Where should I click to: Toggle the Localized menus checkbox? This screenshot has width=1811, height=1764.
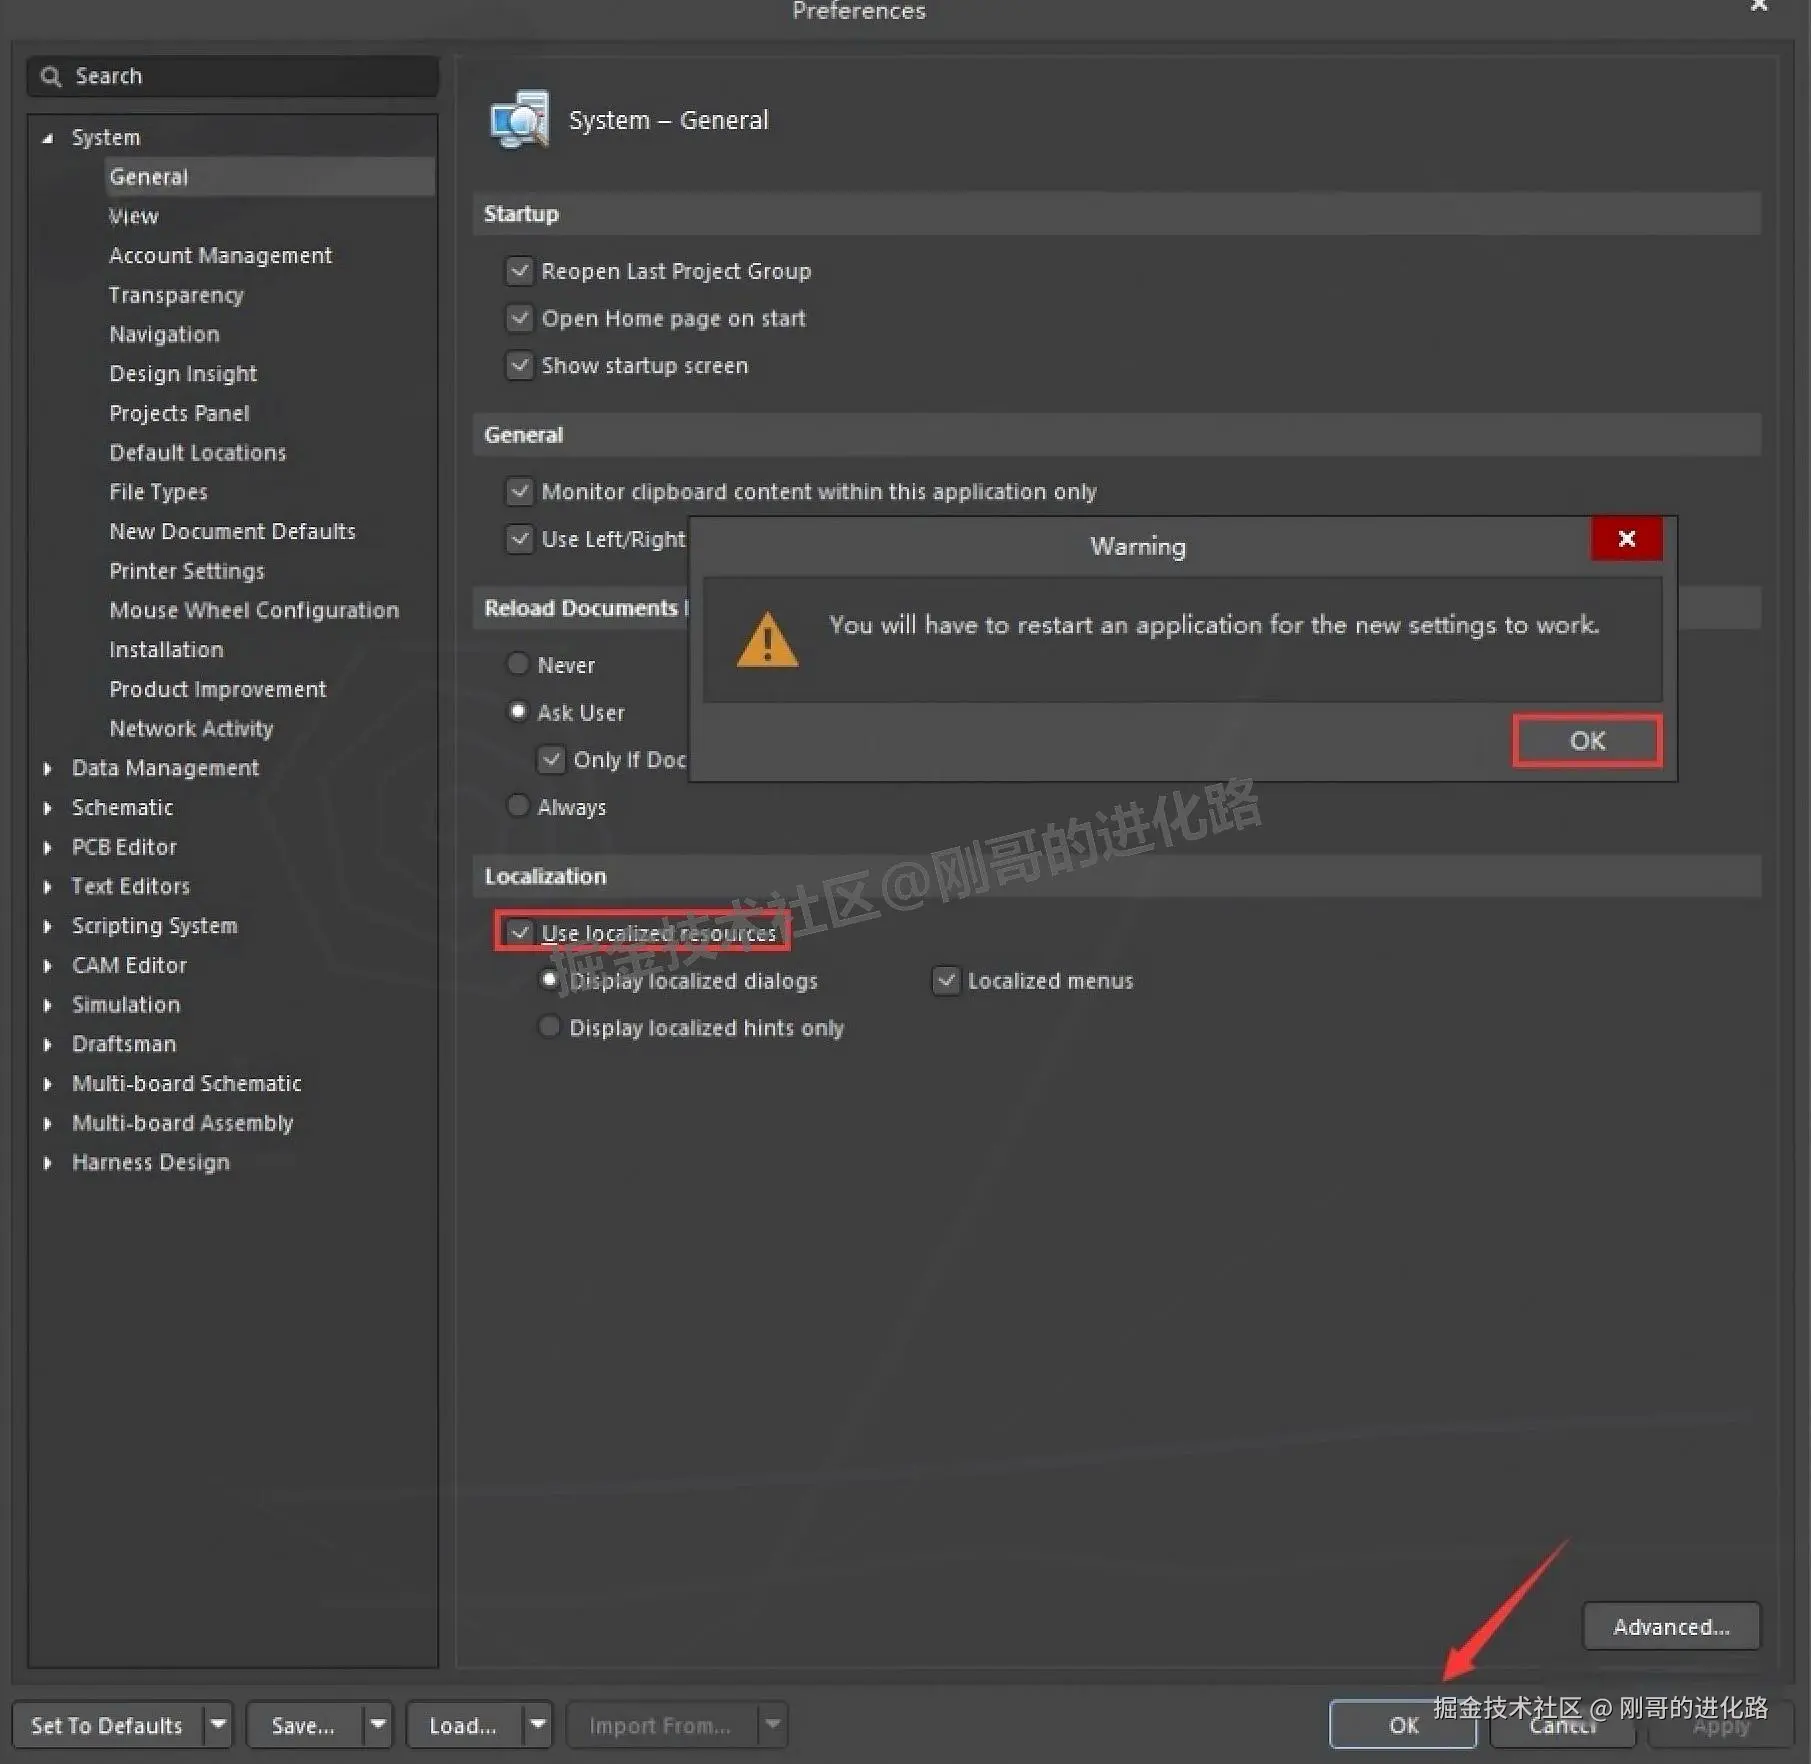(946, 980)
